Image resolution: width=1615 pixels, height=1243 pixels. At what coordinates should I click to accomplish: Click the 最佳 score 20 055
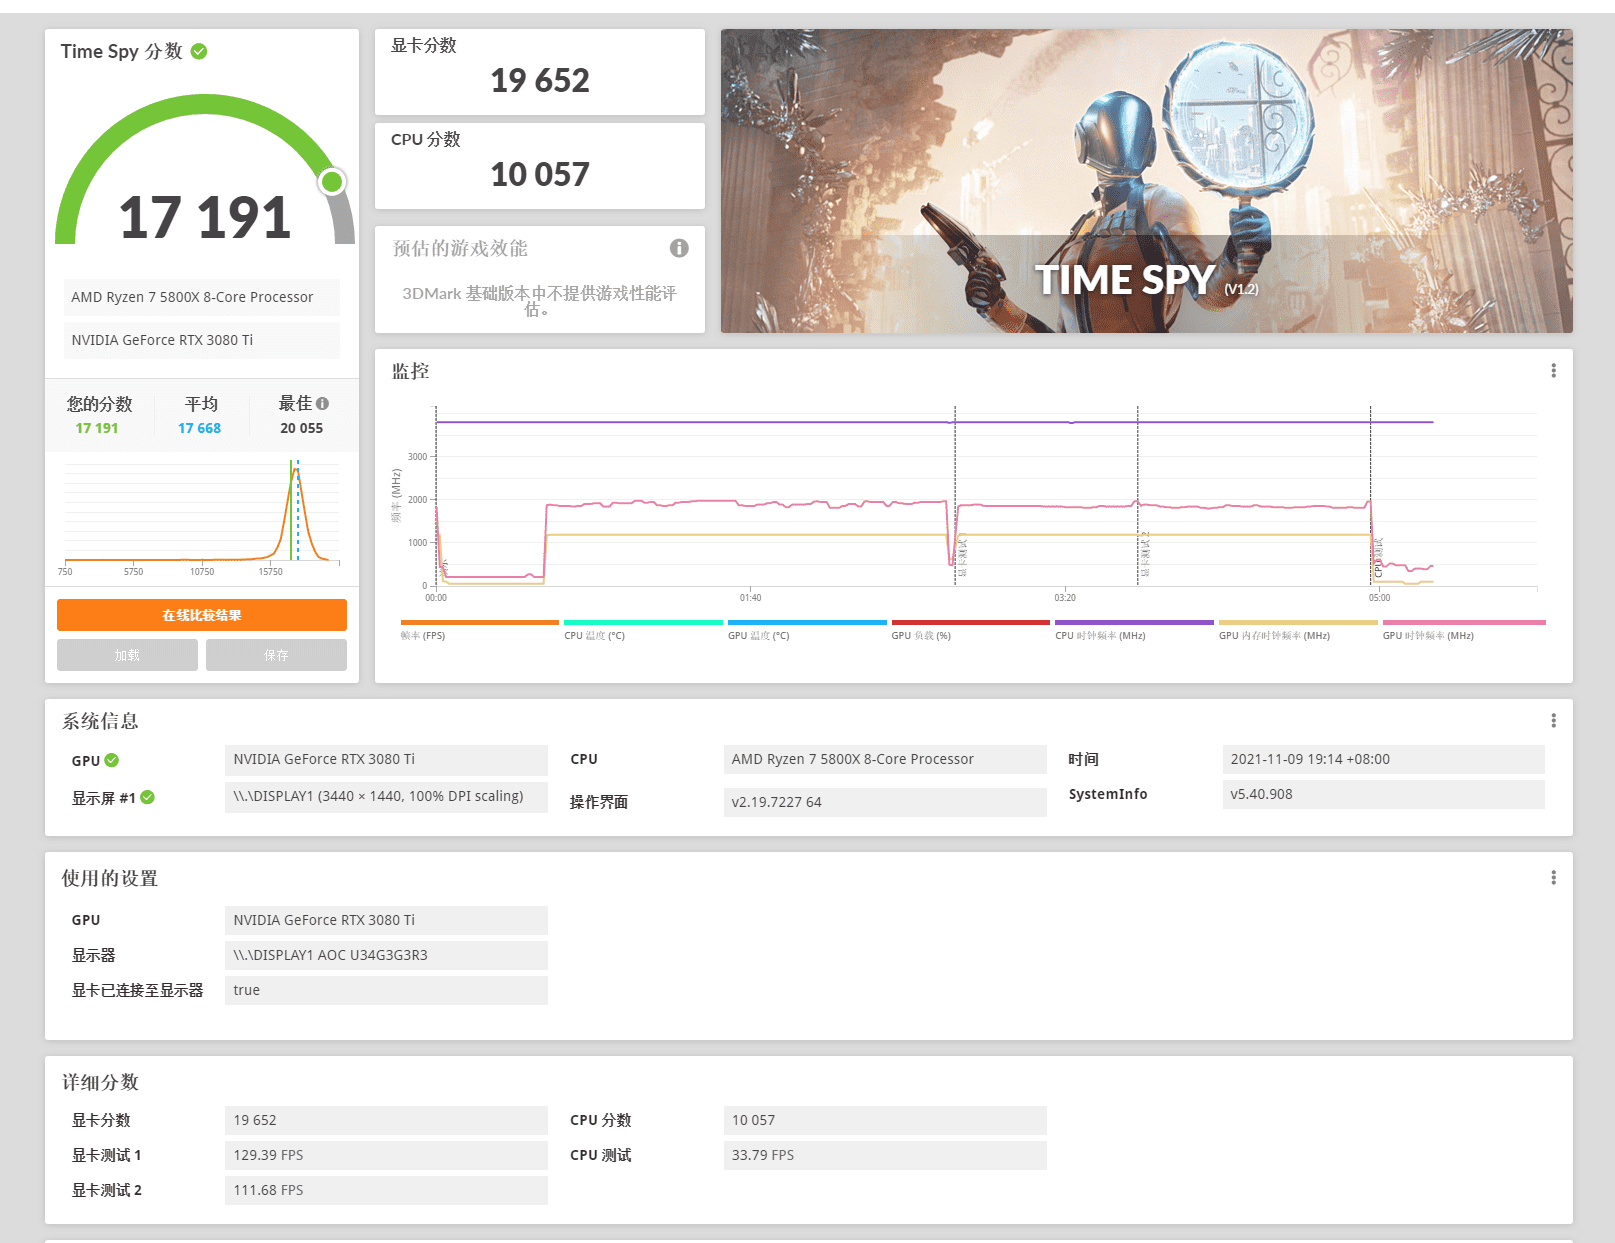301,428
